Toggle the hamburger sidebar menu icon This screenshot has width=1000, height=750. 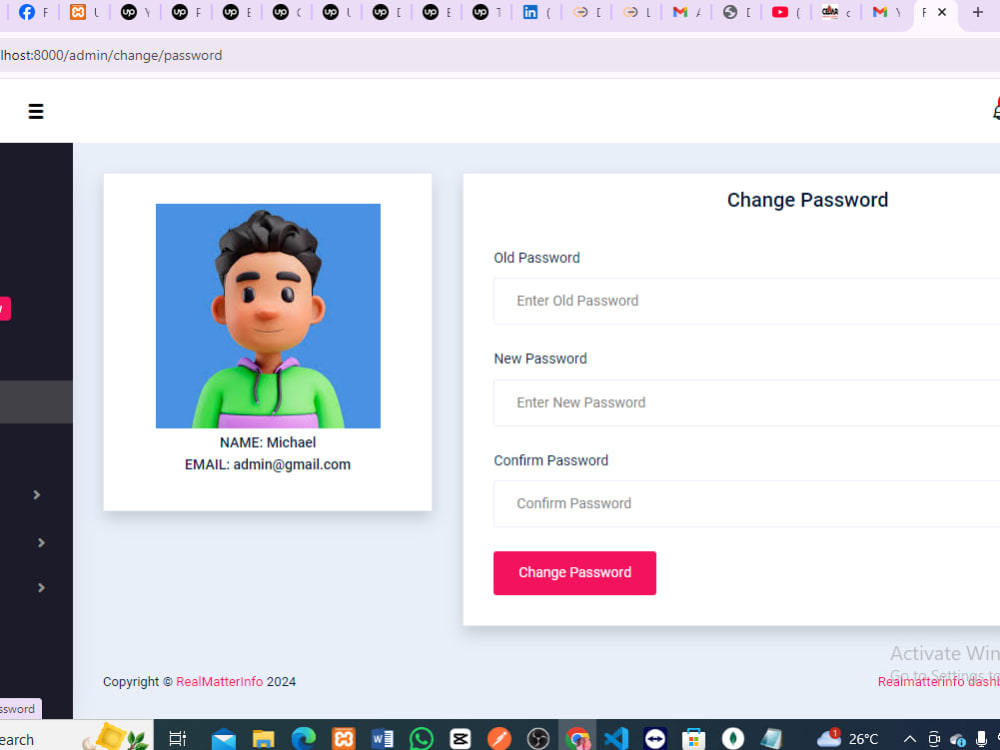pyautogui.click(x=36, y=112)
